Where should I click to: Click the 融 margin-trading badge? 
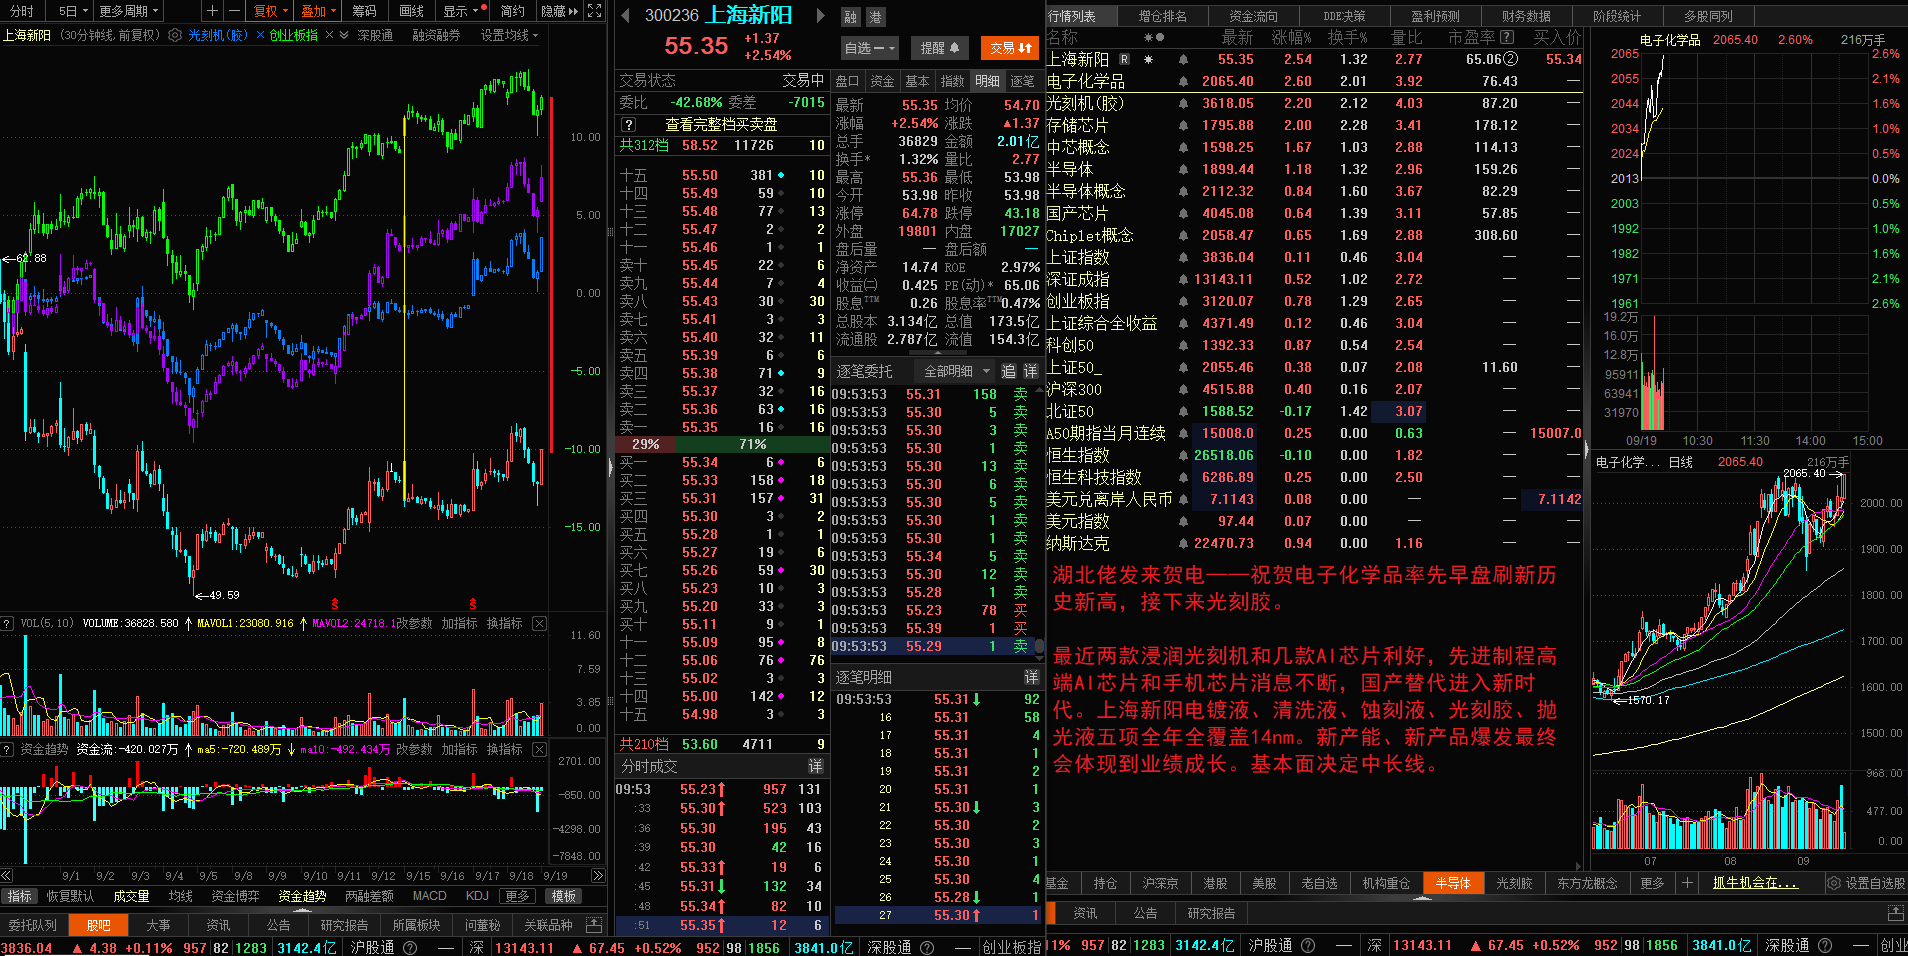point(850,17)
